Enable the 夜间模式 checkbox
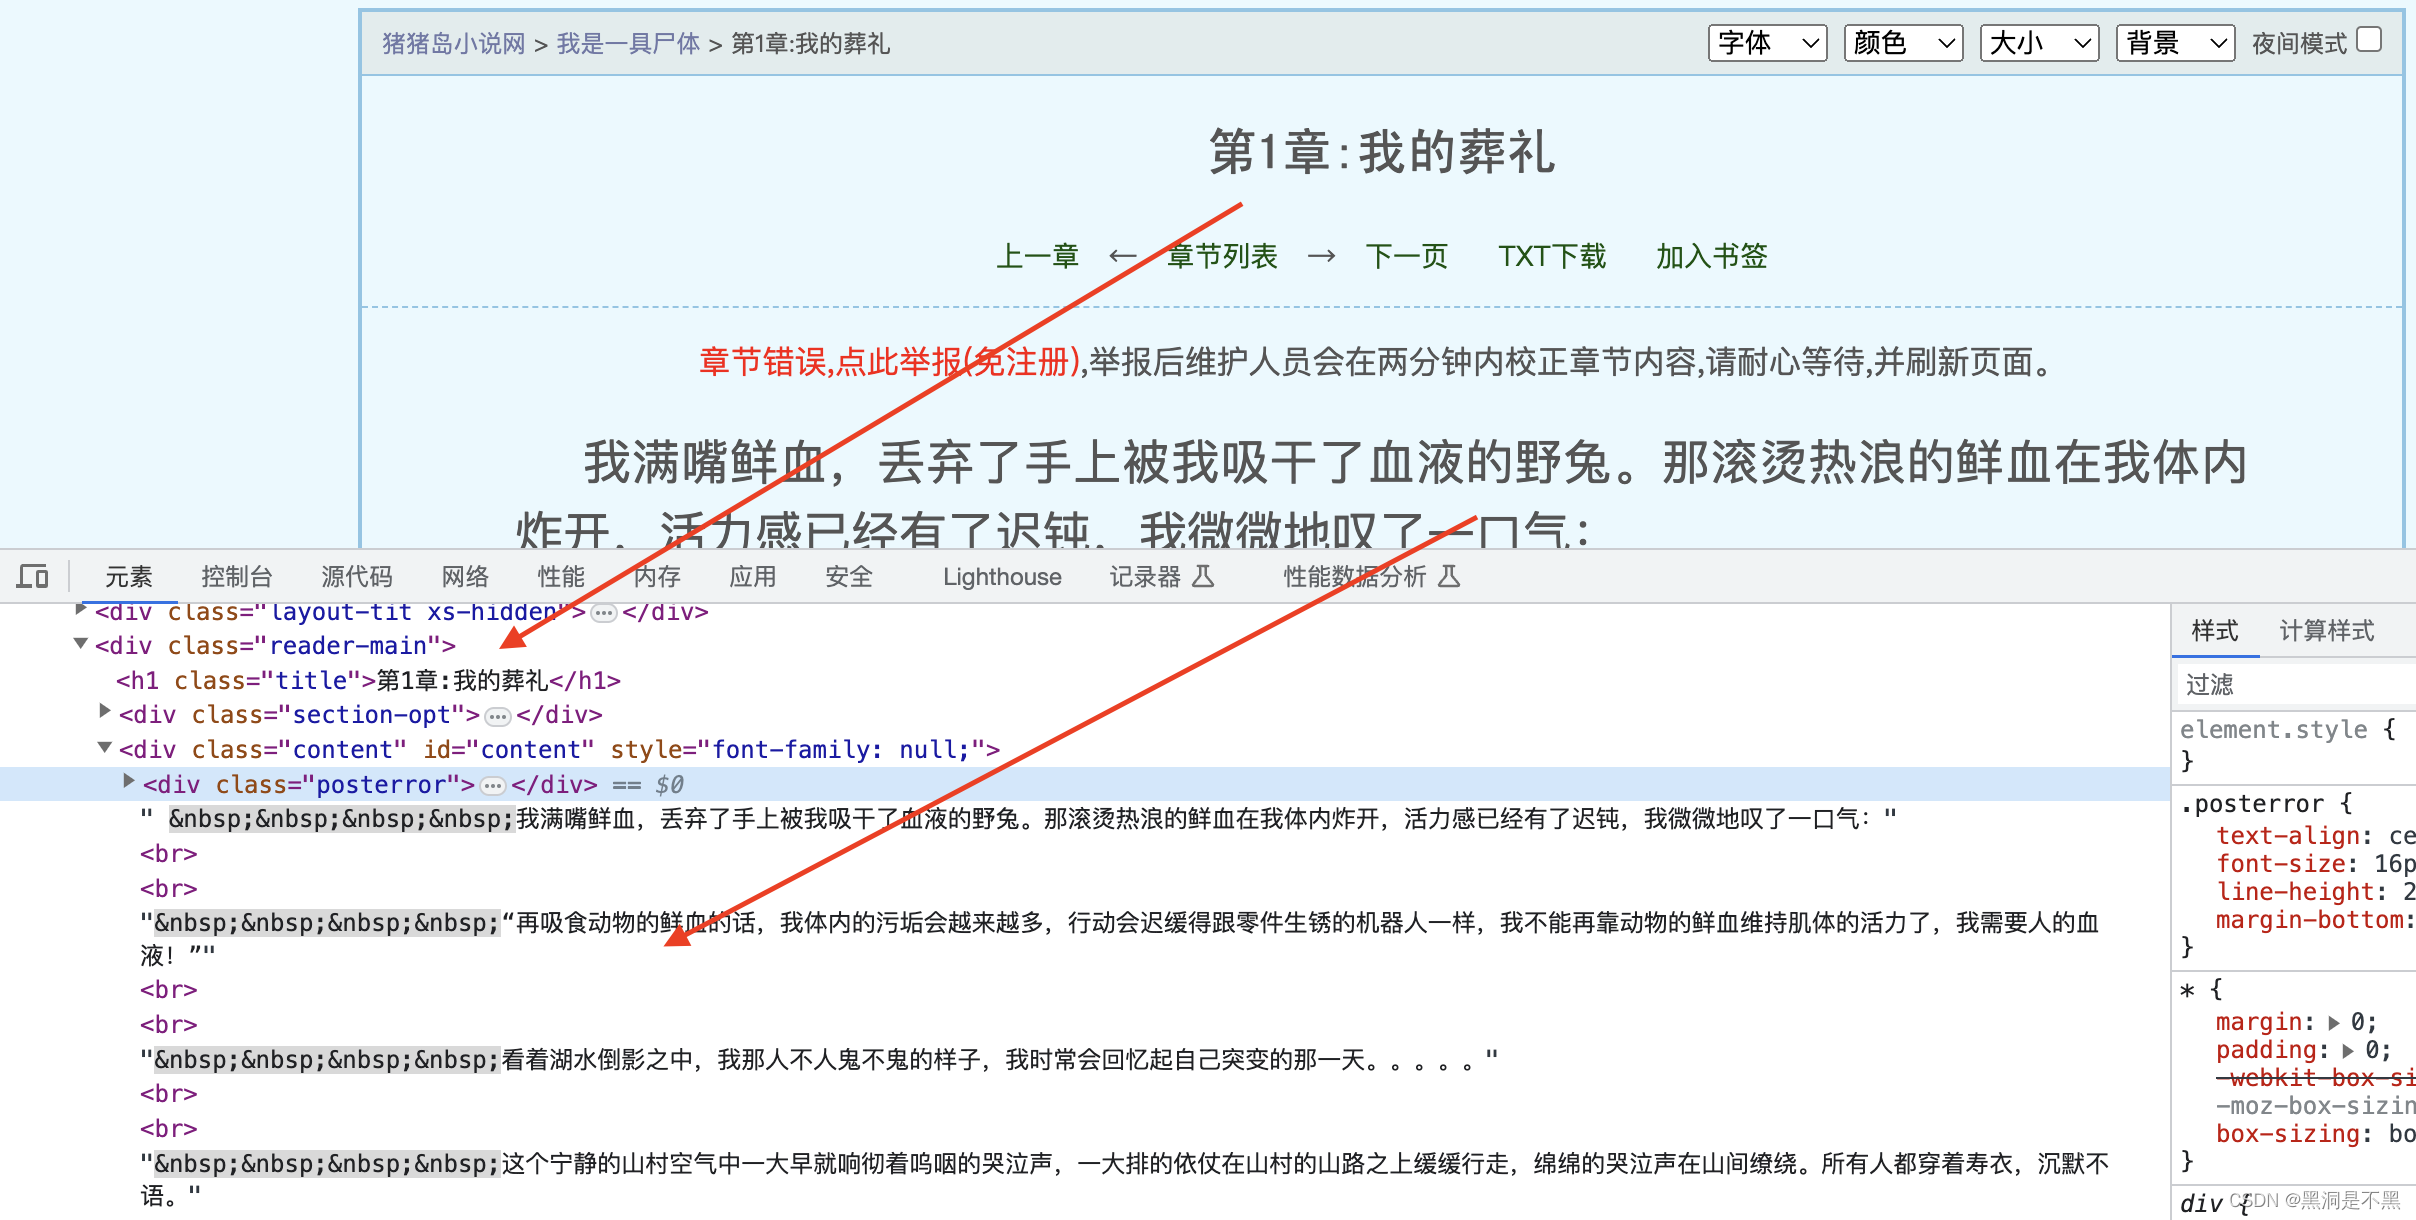The image size is (2416, 1220). pos(2369,40)
